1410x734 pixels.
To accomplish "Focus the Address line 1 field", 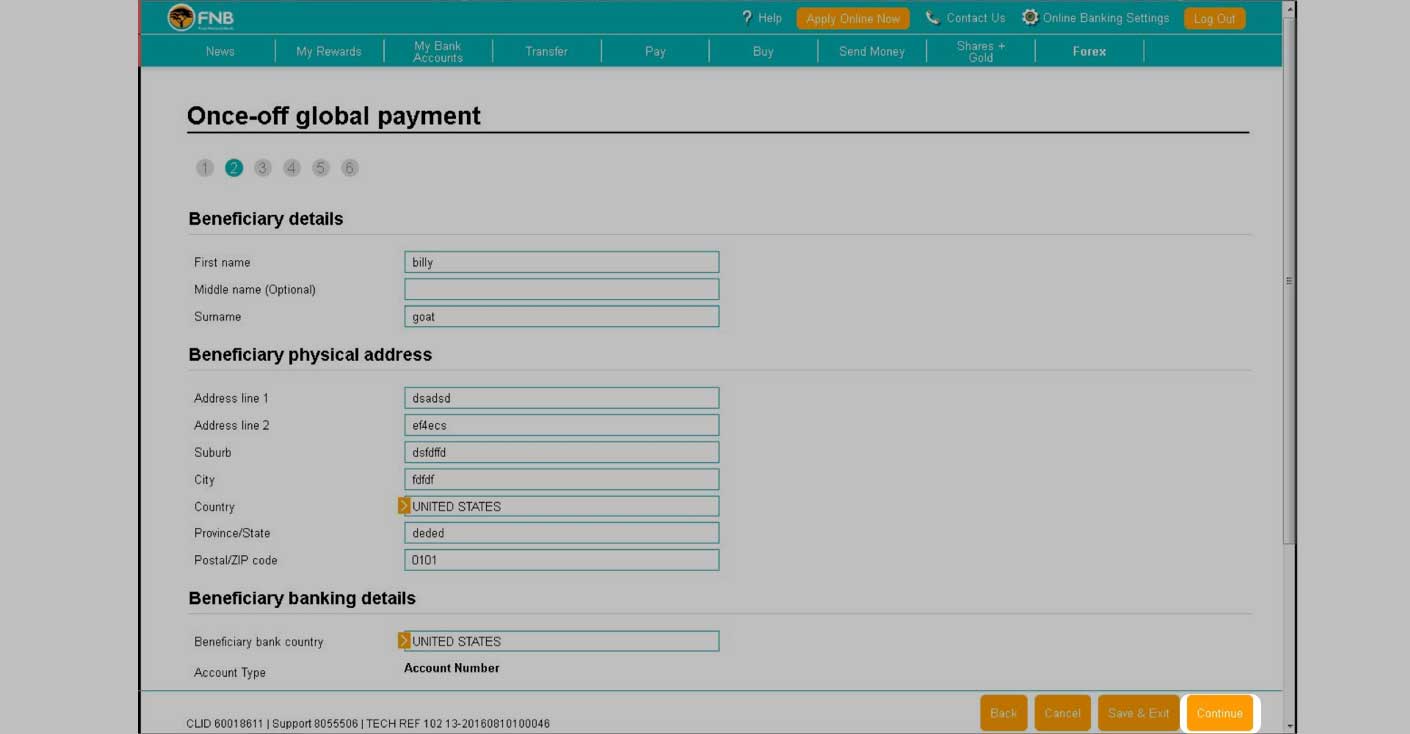I will point(562,398).
